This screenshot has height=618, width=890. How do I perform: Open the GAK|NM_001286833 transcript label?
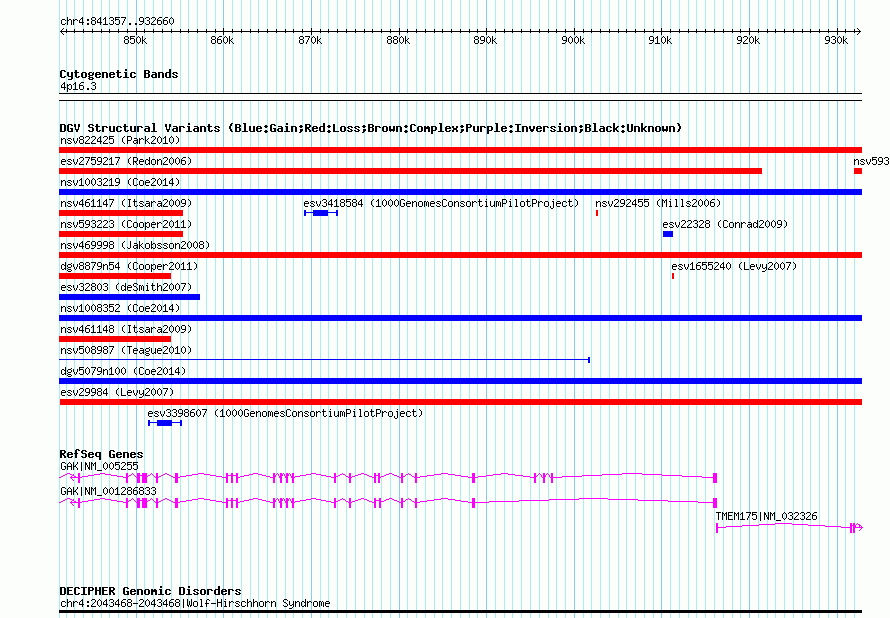point(108,491)
